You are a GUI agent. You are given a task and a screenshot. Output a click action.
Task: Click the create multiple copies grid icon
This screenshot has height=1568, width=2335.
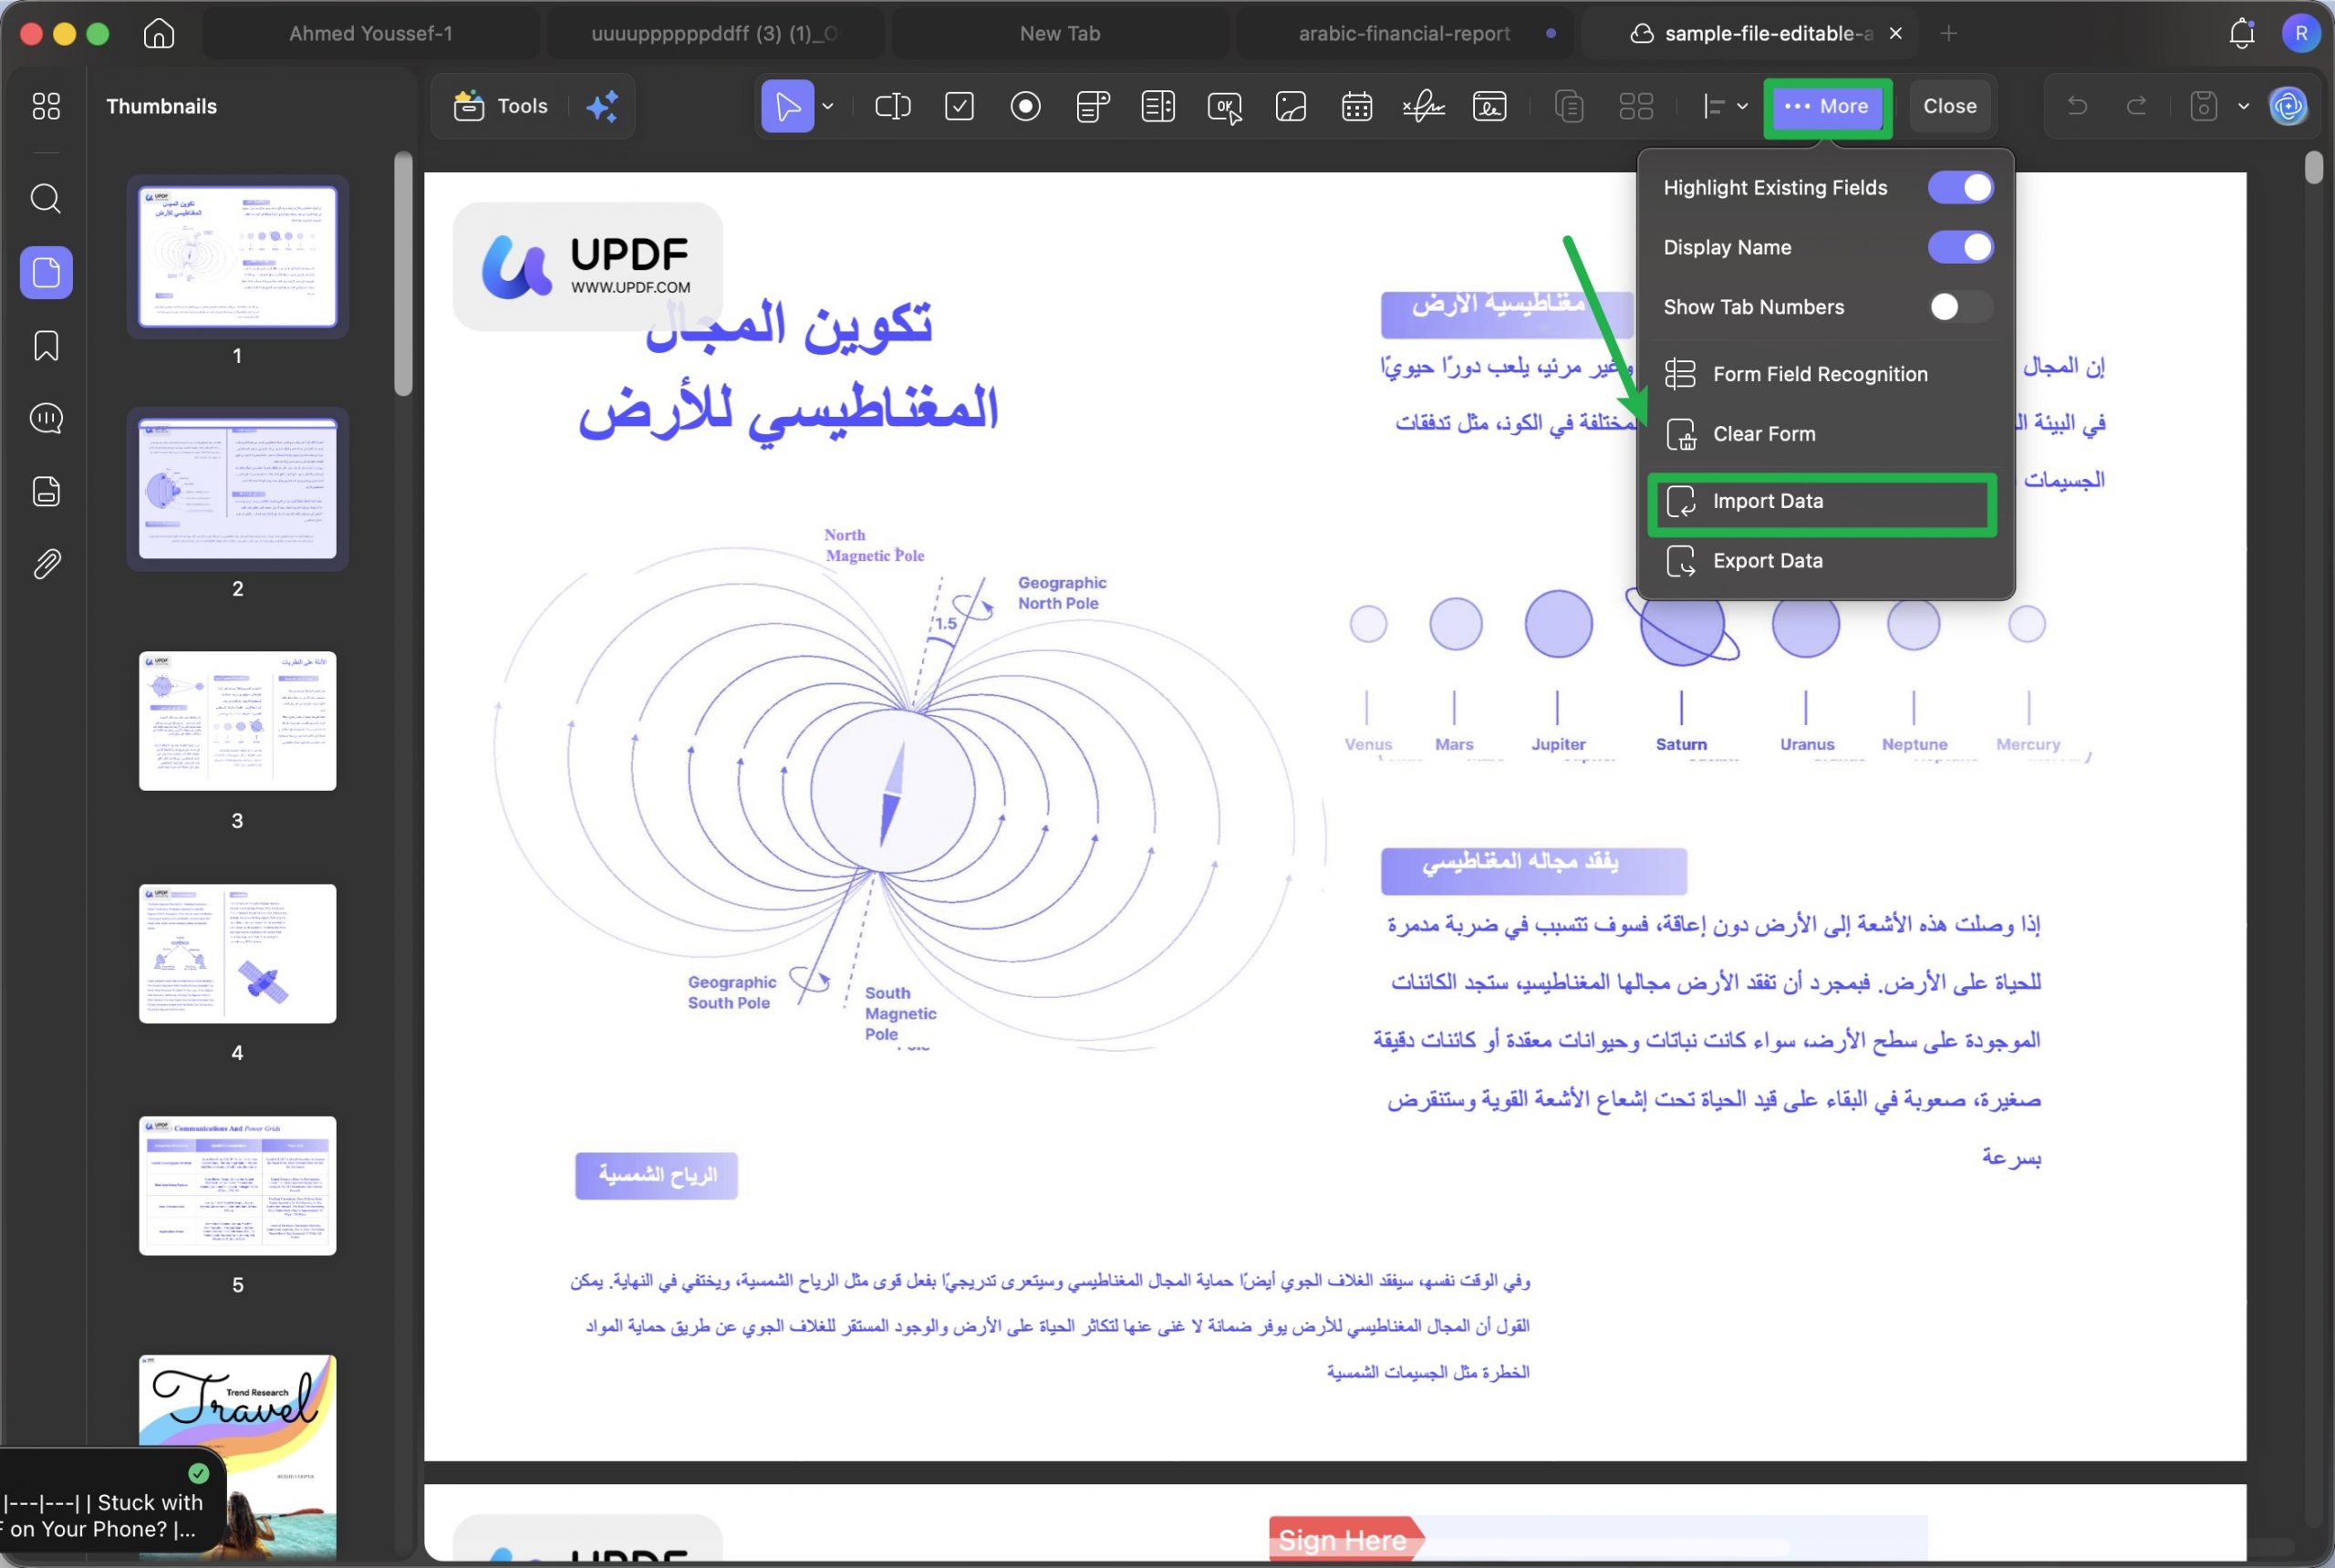(x=1636, y=106)
